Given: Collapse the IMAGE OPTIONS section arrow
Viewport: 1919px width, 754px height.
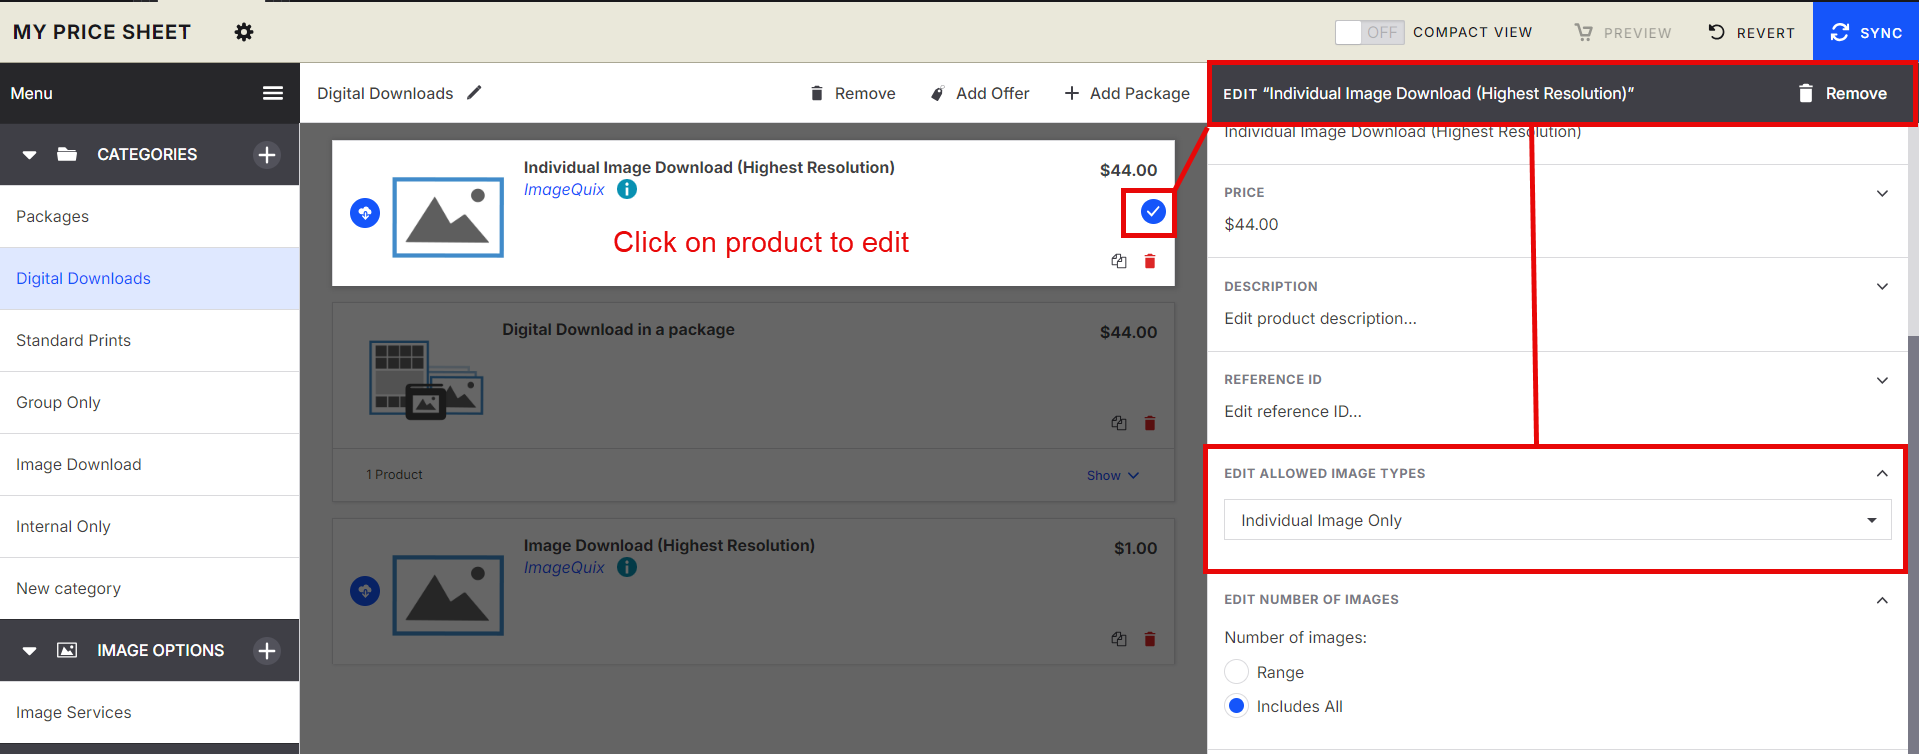Looking at the screenshot, I should coord(30,651).
